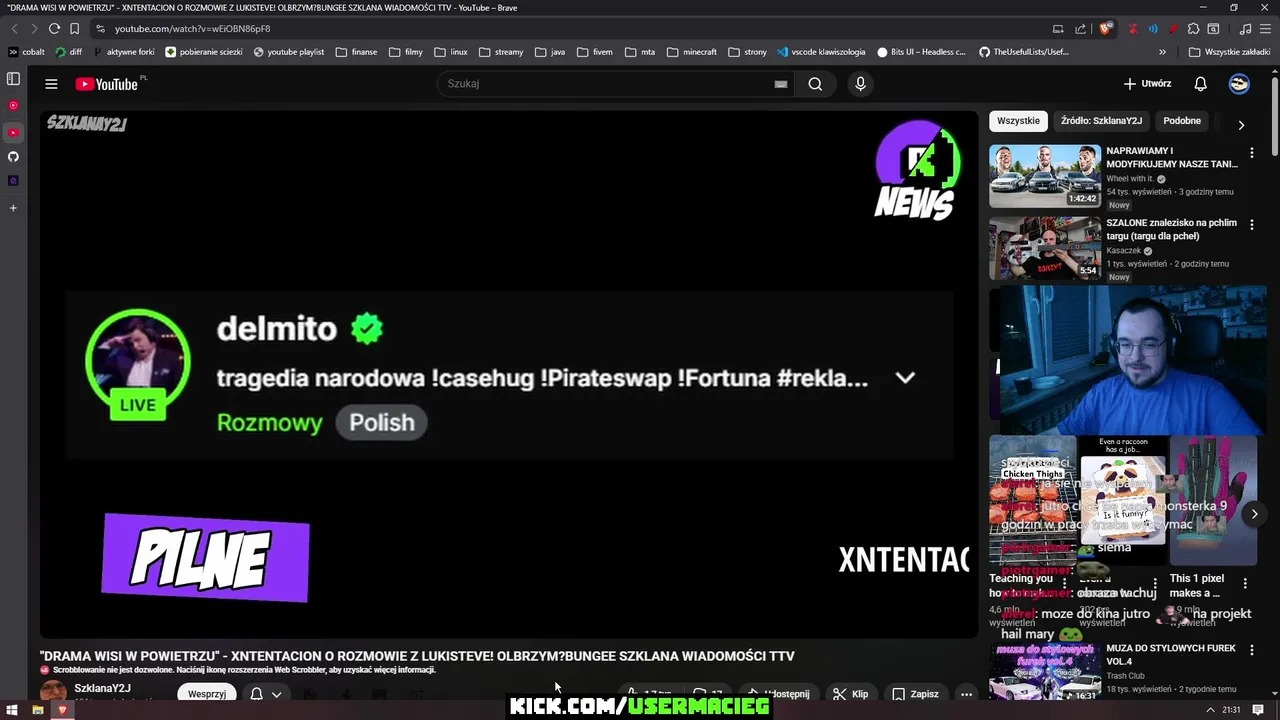Open options for the NAPRAWIAMY video

click(x=1251, y=153)
